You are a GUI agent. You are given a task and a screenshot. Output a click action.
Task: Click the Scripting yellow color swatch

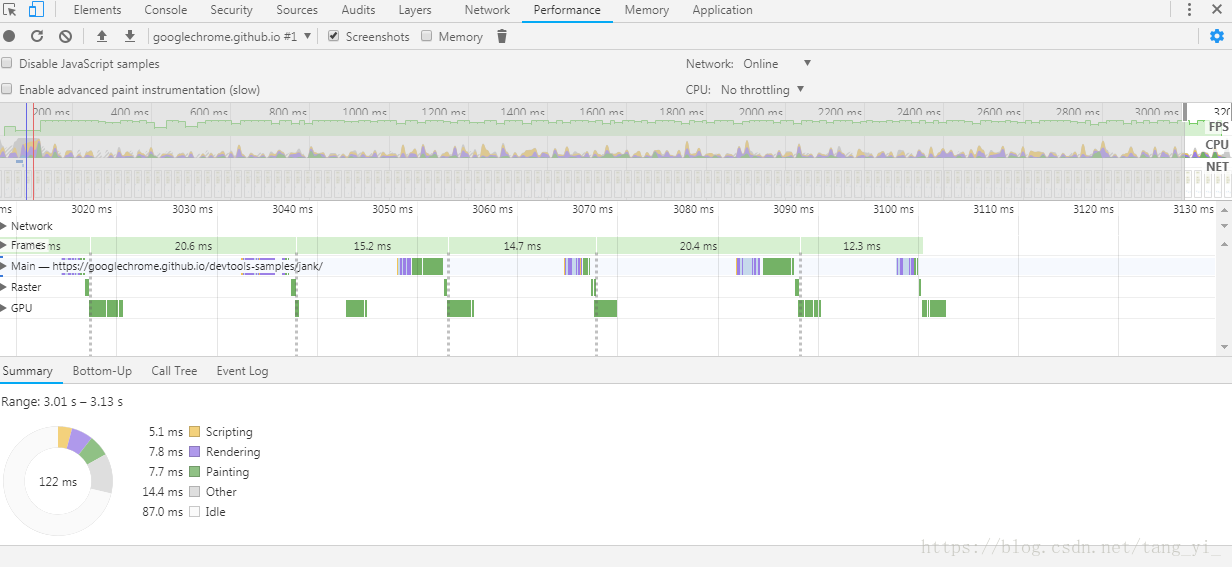pos(194,432)
